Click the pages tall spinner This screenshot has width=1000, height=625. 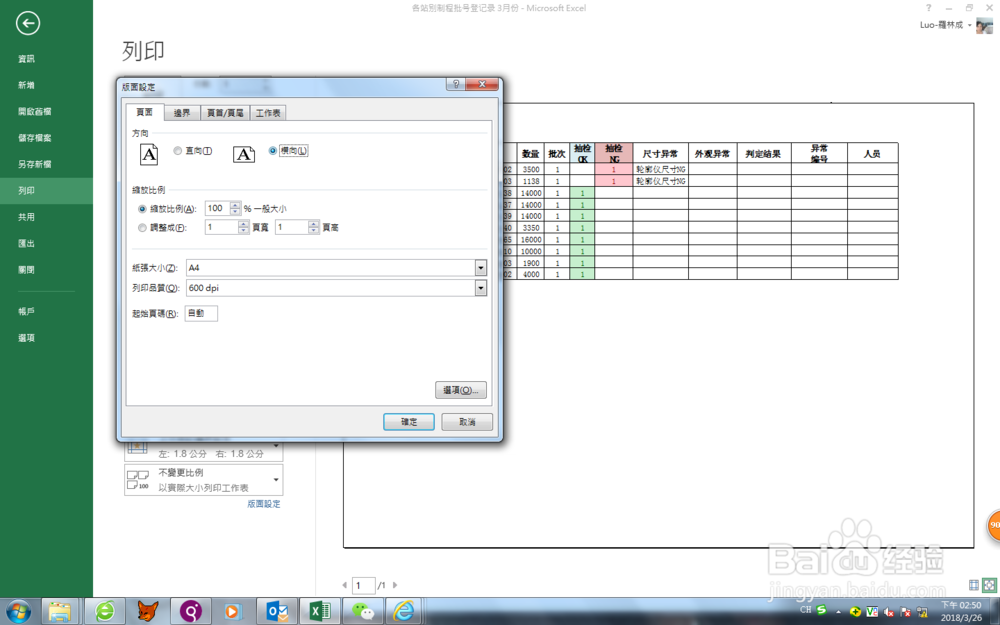pos(313,227)
